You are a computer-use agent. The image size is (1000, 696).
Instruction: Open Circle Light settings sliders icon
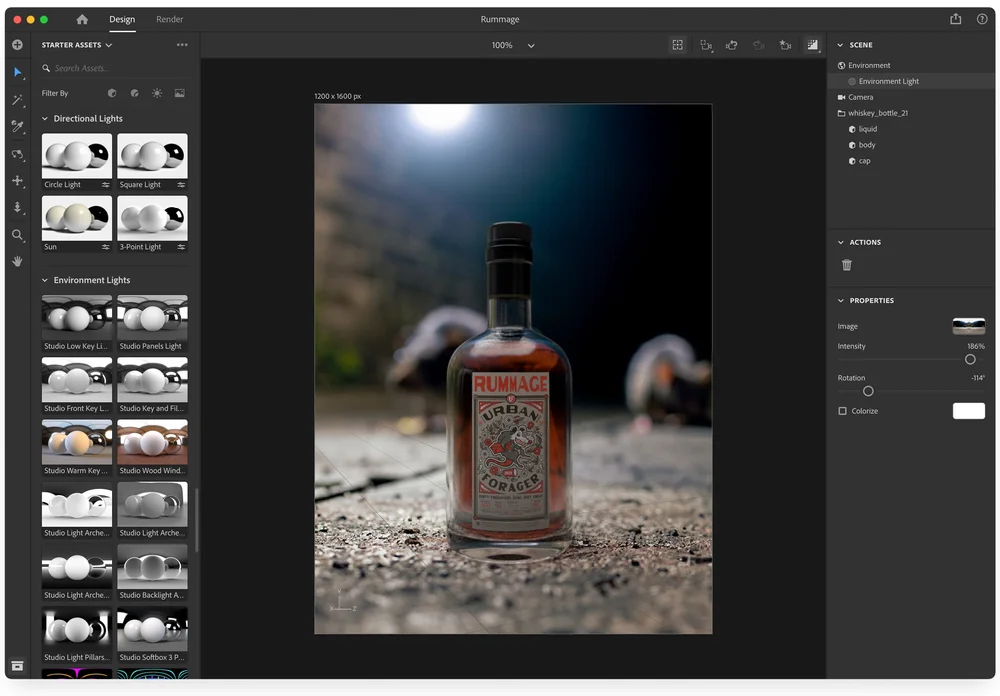coord(106,184)
